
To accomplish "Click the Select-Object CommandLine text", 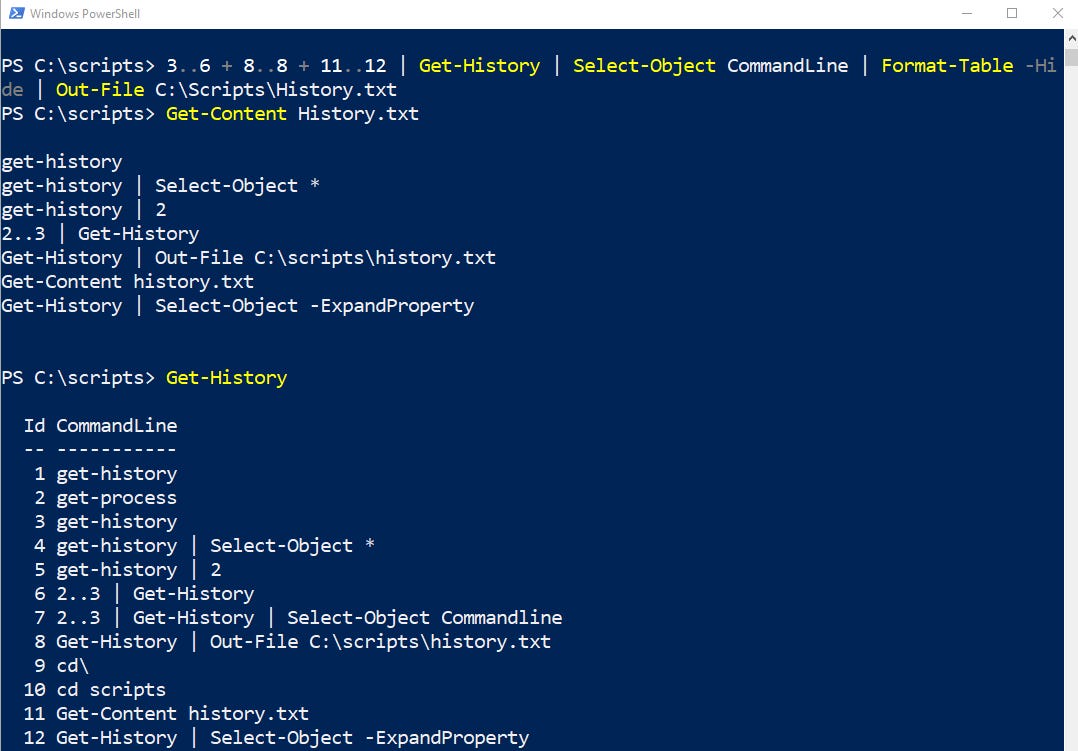I will 644,65.
